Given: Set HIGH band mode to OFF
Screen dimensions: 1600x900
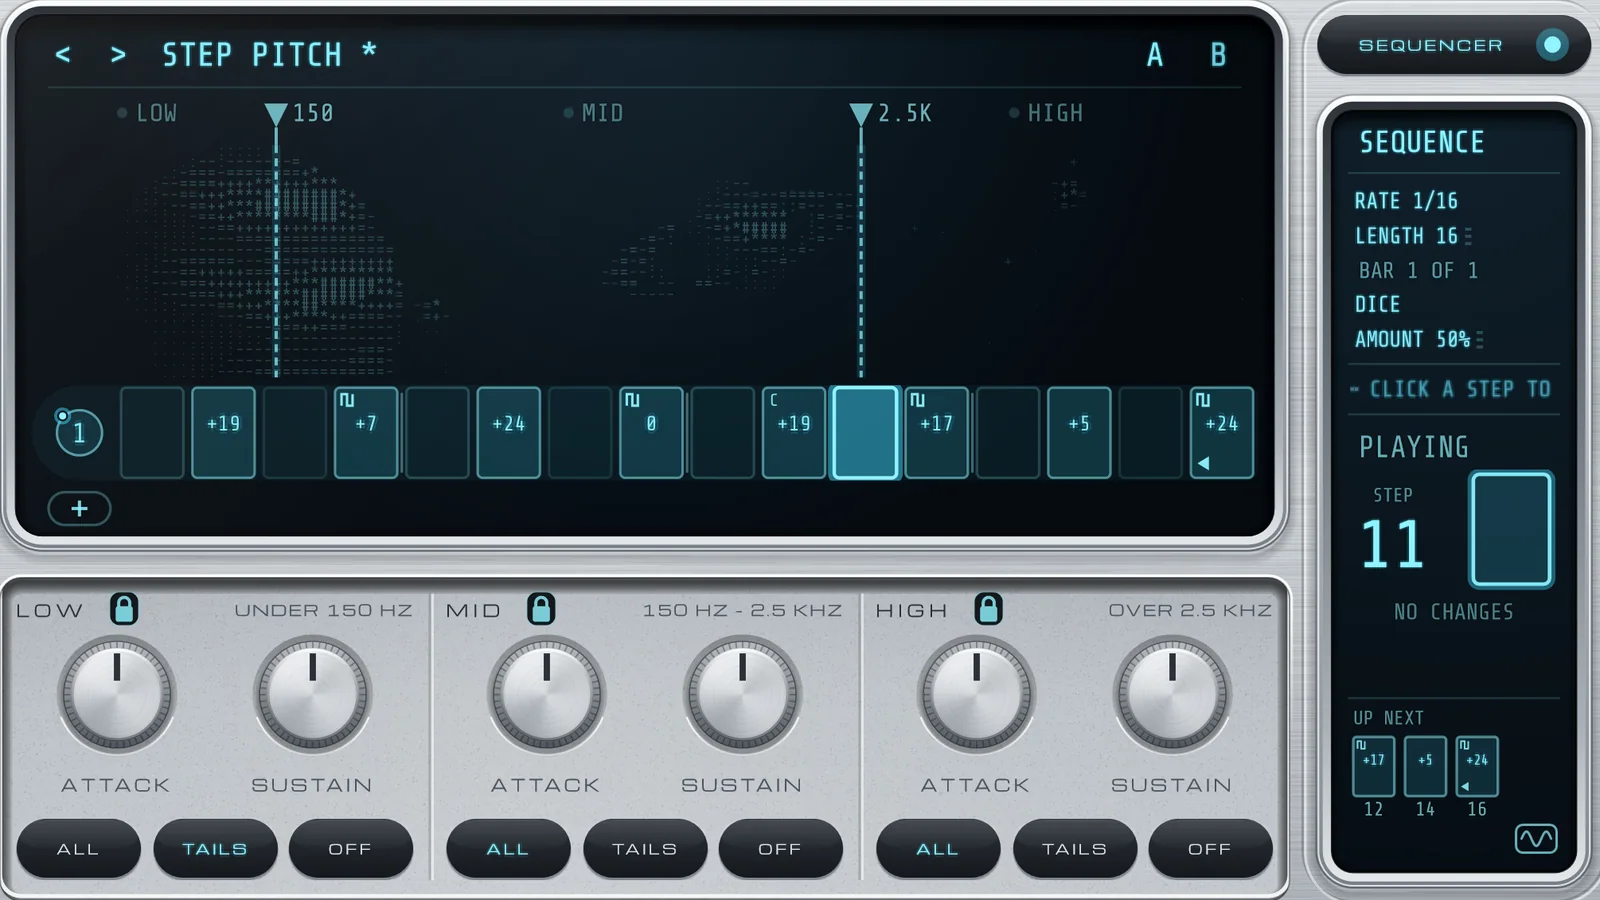Looking at the screenshot, I should coord(1210,849).
